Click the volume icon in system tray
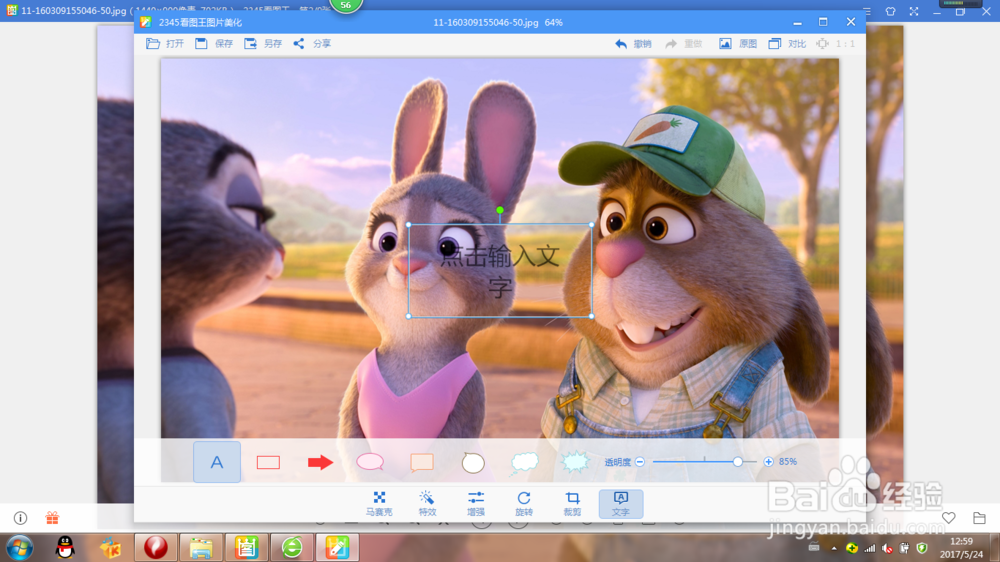This screenshot has height=562, width=1000. [x=887, y=548]
